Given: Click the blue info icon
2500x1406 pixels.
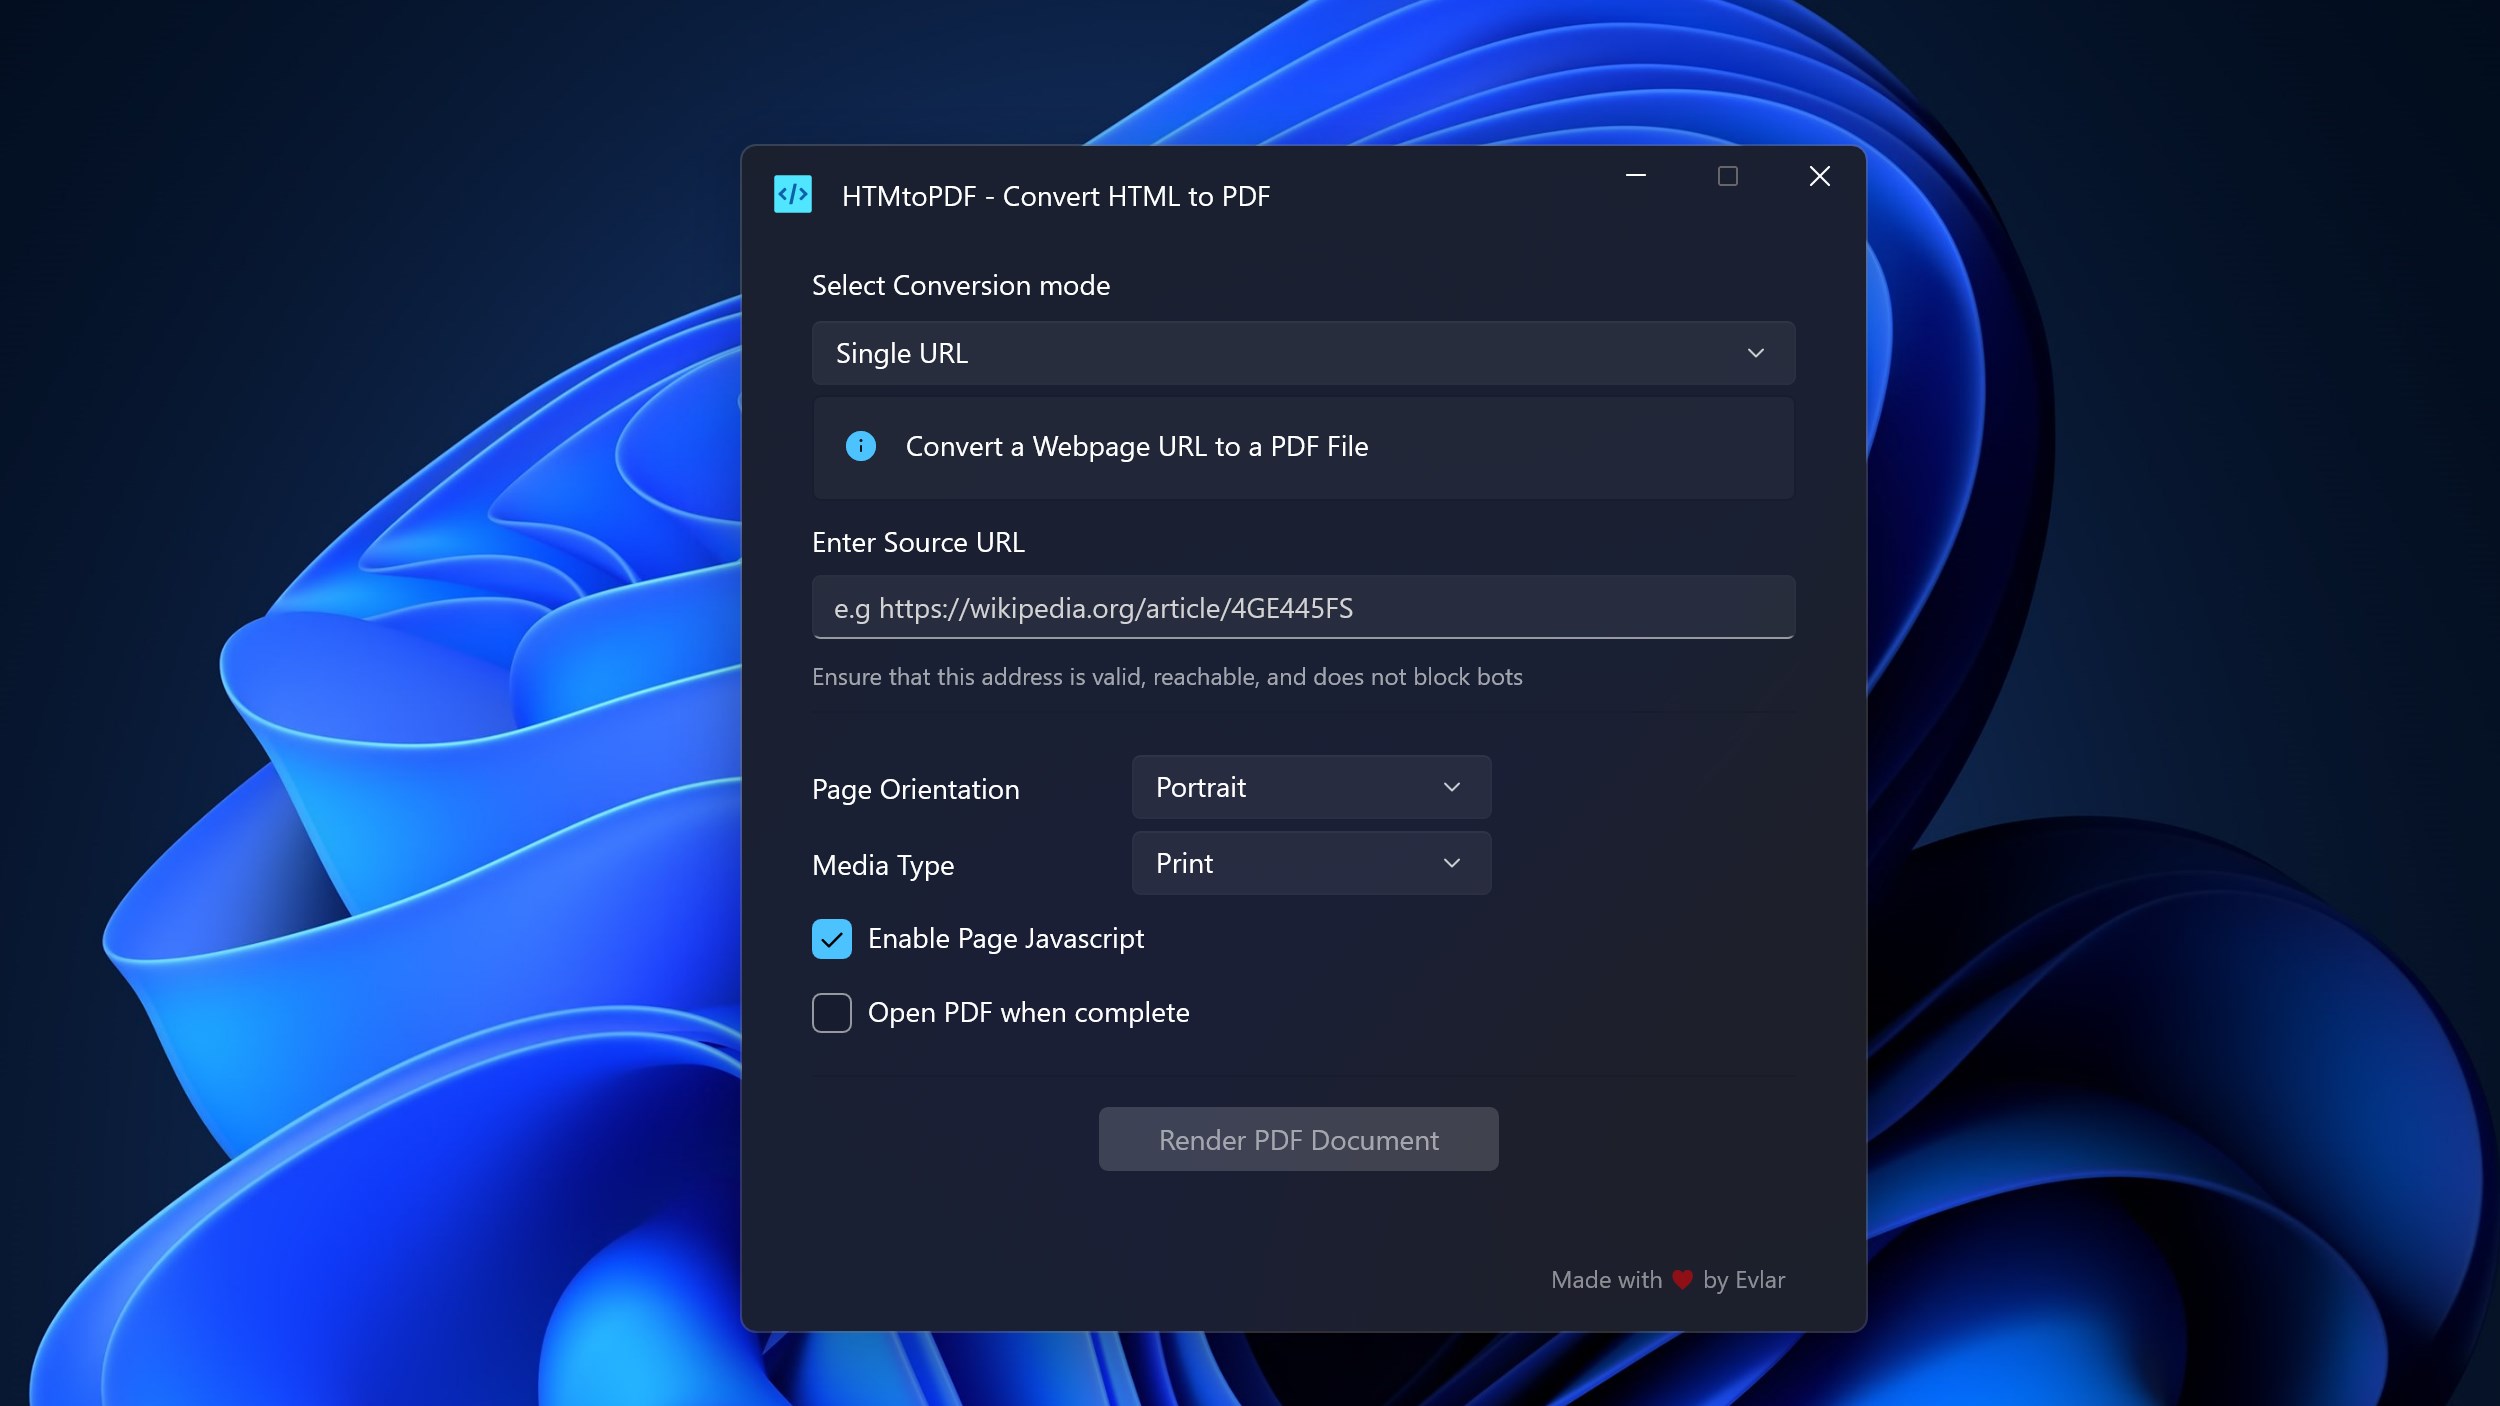Looking at the screenshot, I should tap(860, 446).
